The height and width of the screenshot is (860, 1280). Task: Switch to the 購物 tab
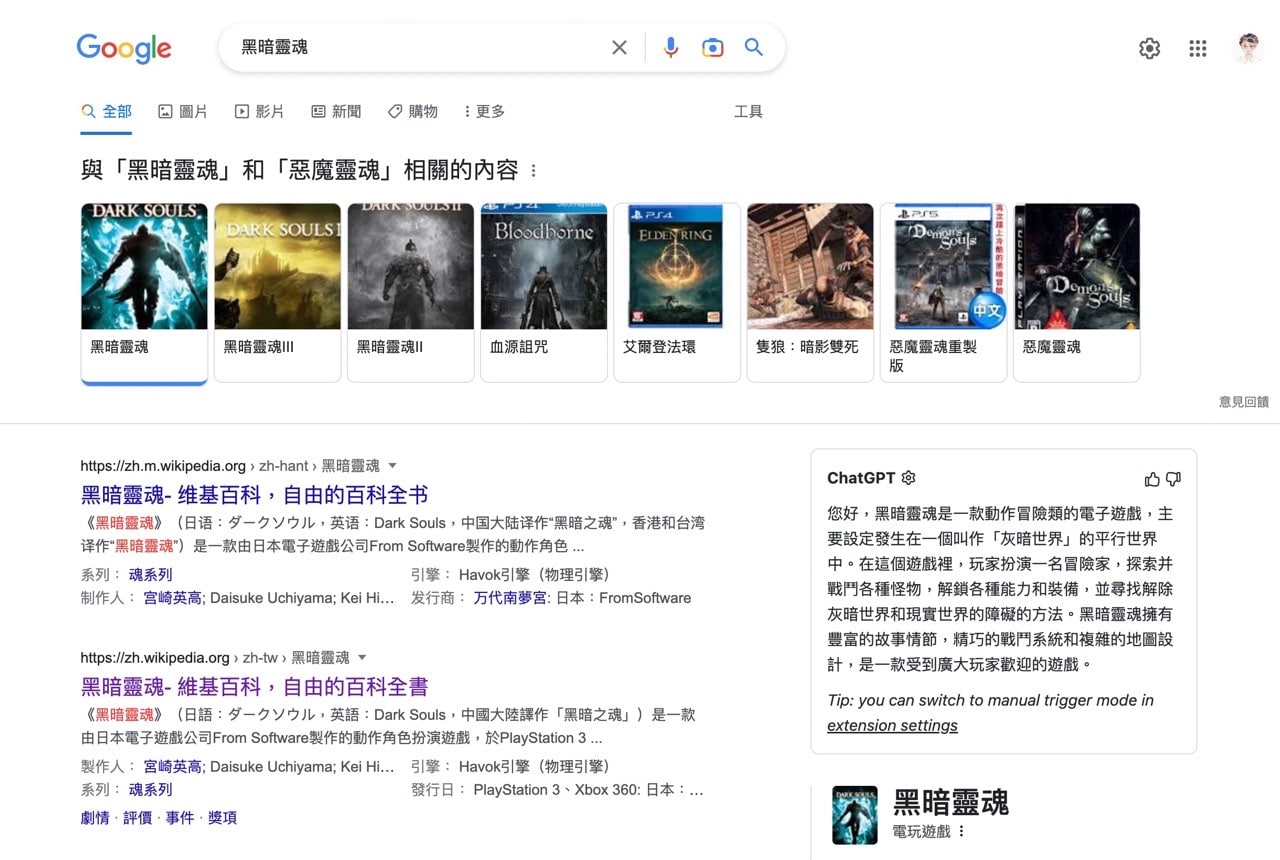(x=413, y=111)
